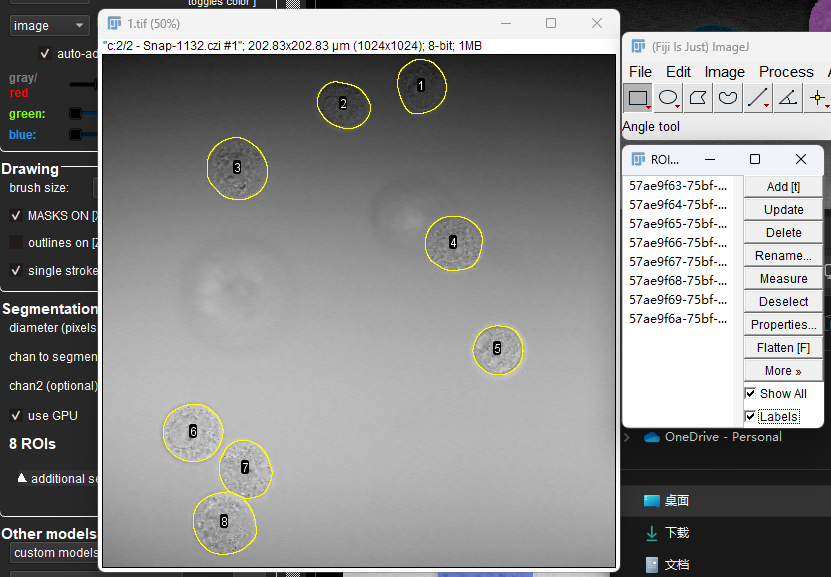This screenshot has width=831, height=577.
Task: Click cell ROI labeled 6 in image
Action: coord(193,433)
